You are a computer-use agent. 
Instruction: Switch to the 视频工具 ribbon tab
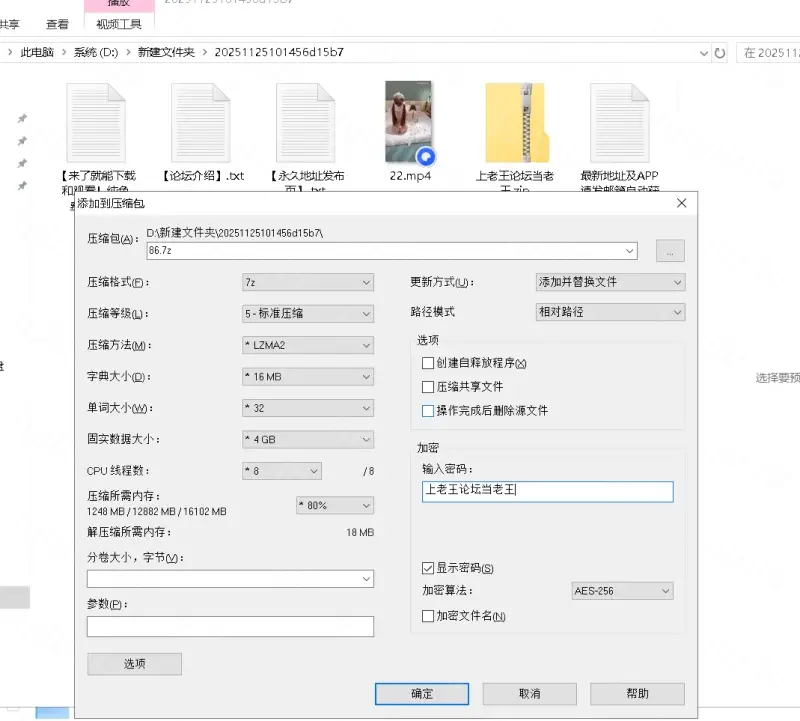coord(119,24)
